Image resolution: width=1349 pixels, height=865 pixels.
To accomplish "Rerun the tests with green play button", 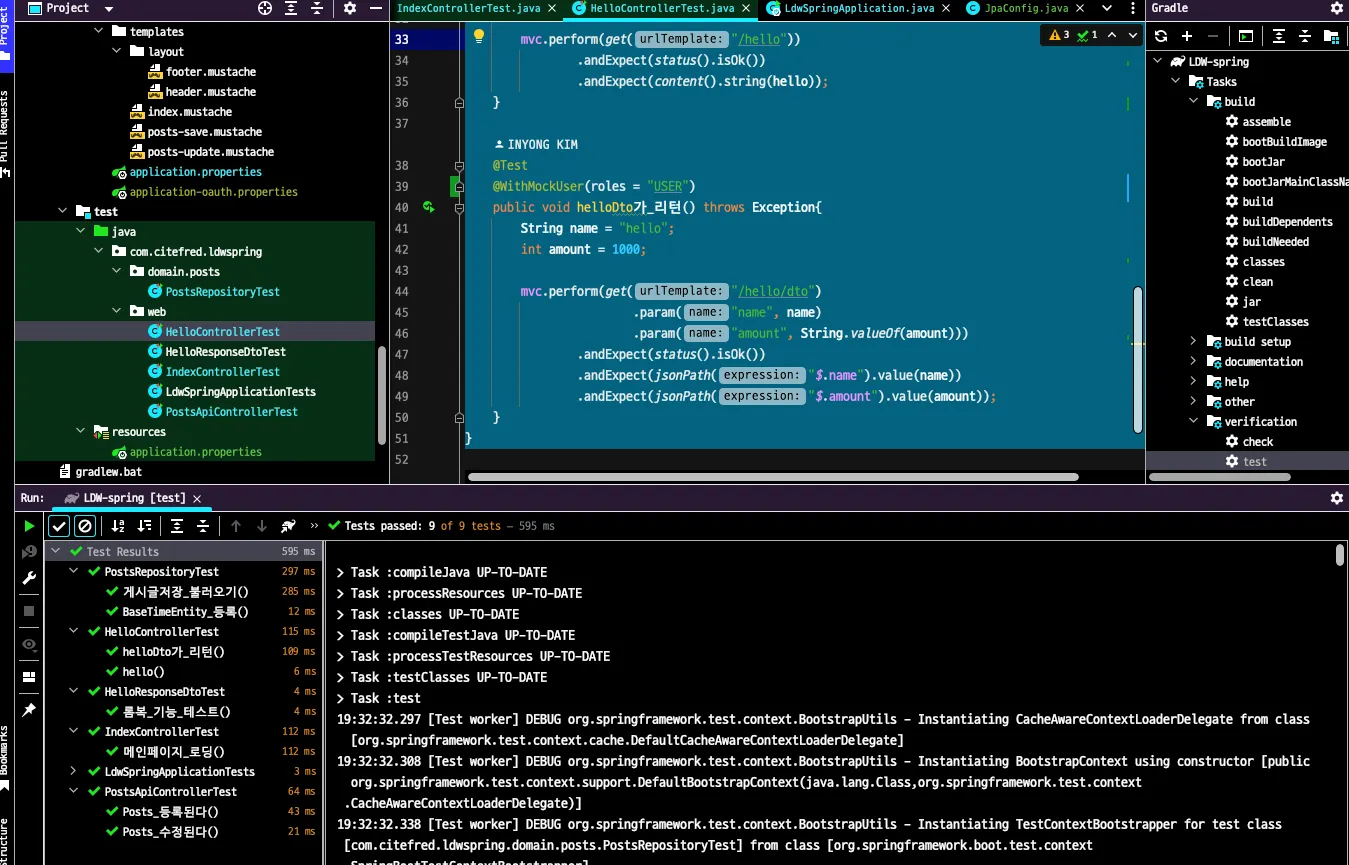I will coord(29,526).
